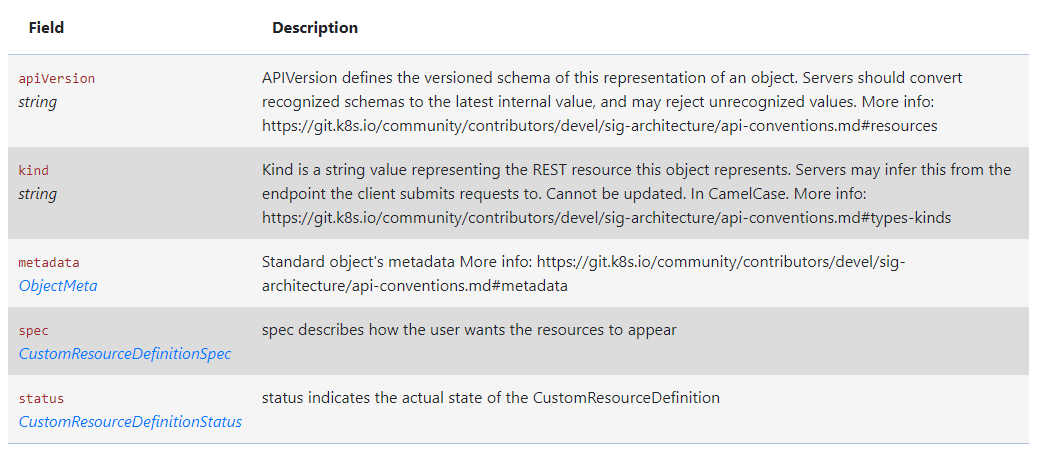
Task: Select the metadata field name
Action: pyautogui.click(x=49, y=263)
